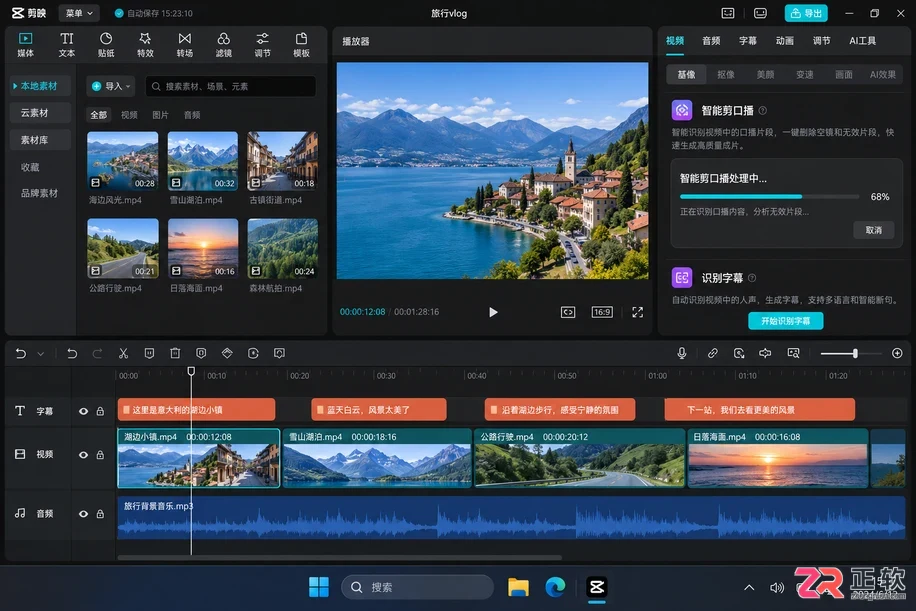916x611 pixels.
Task: Hide the 视频 video track
Action: [84, 455]
